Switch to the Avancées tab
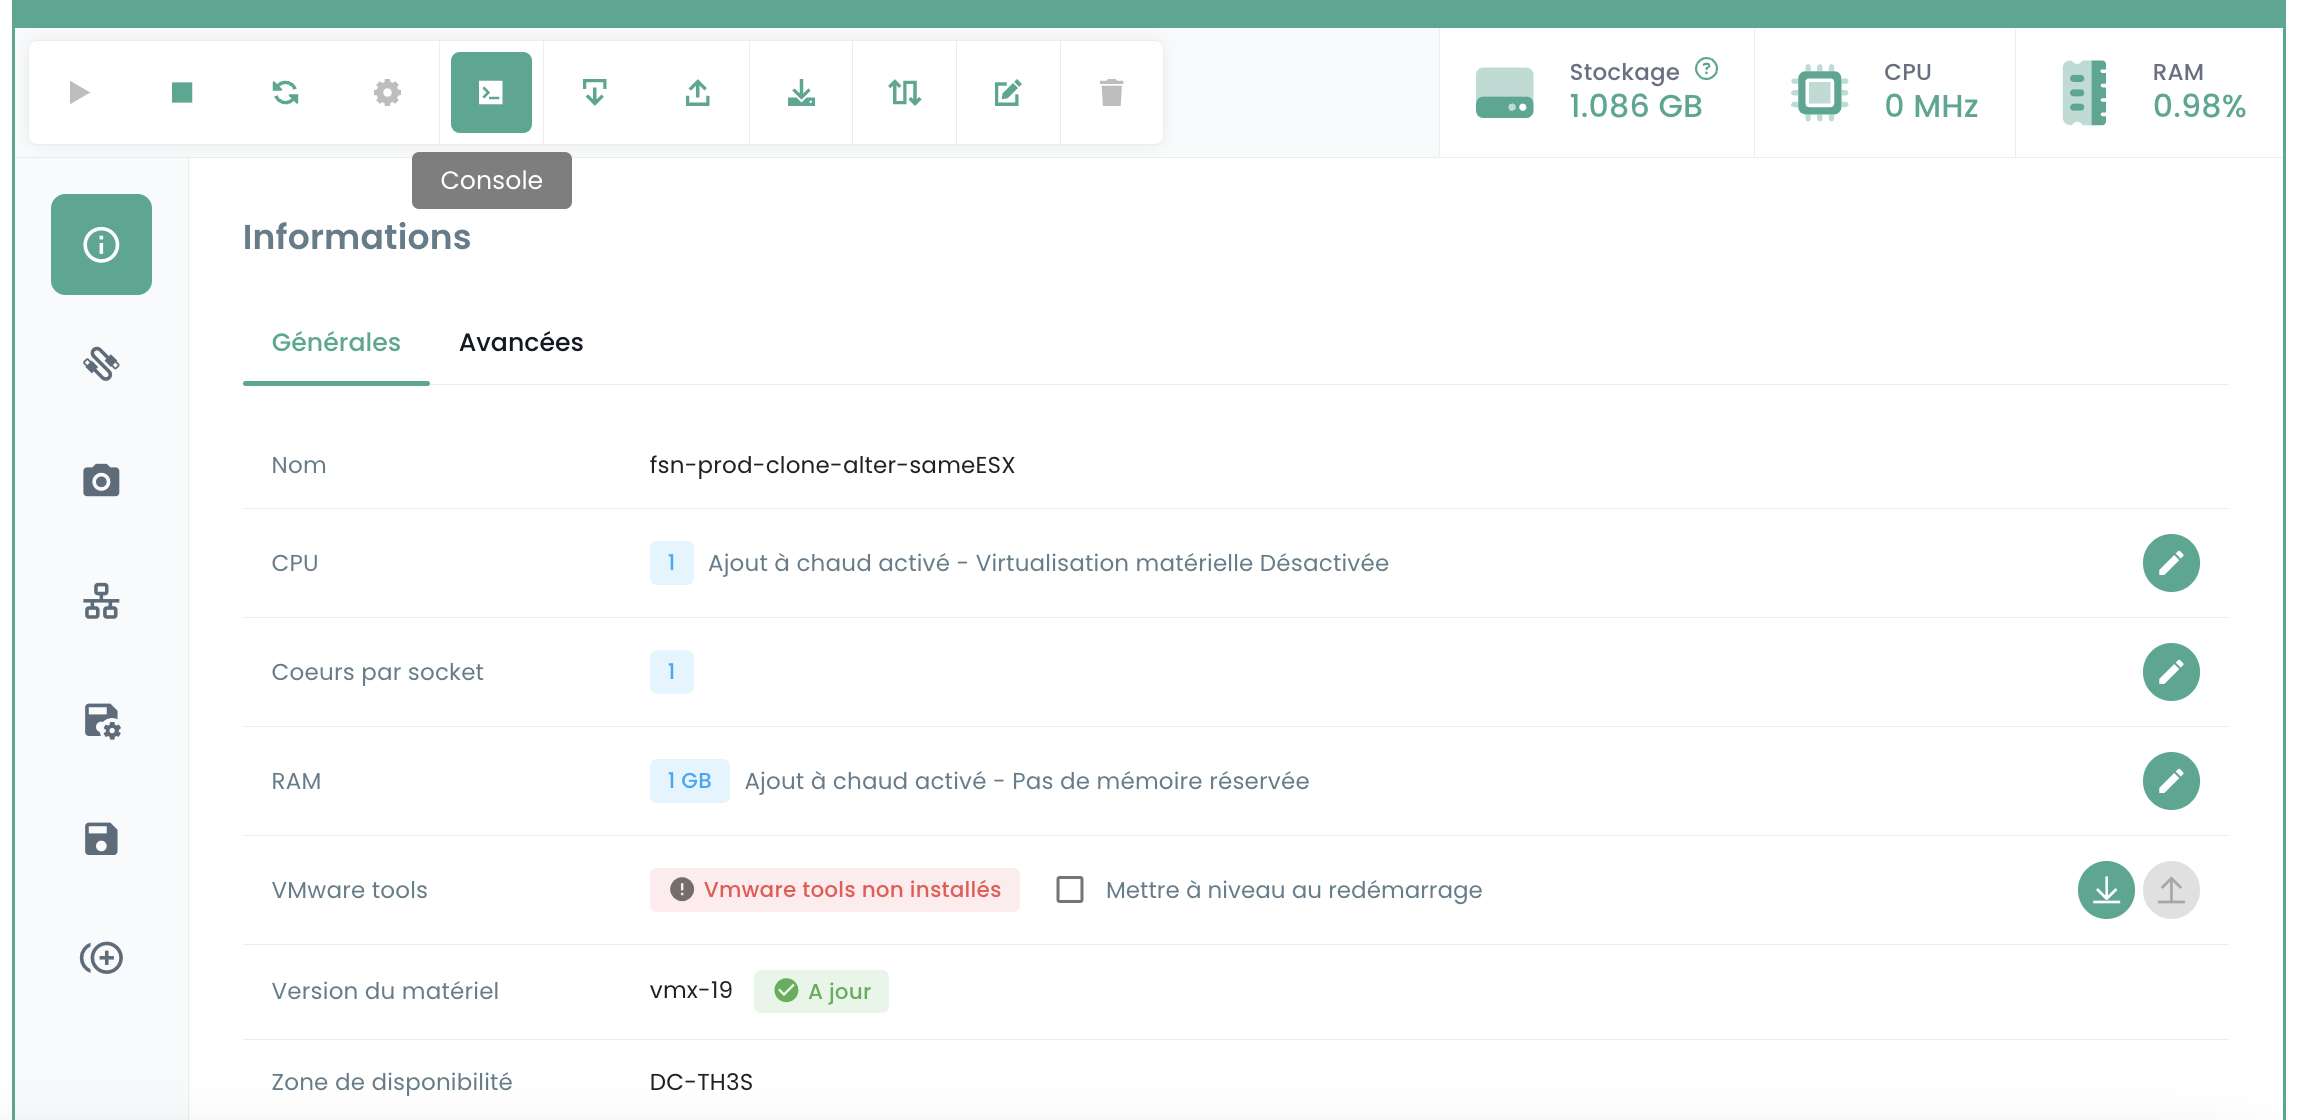 tap(521, 342)
